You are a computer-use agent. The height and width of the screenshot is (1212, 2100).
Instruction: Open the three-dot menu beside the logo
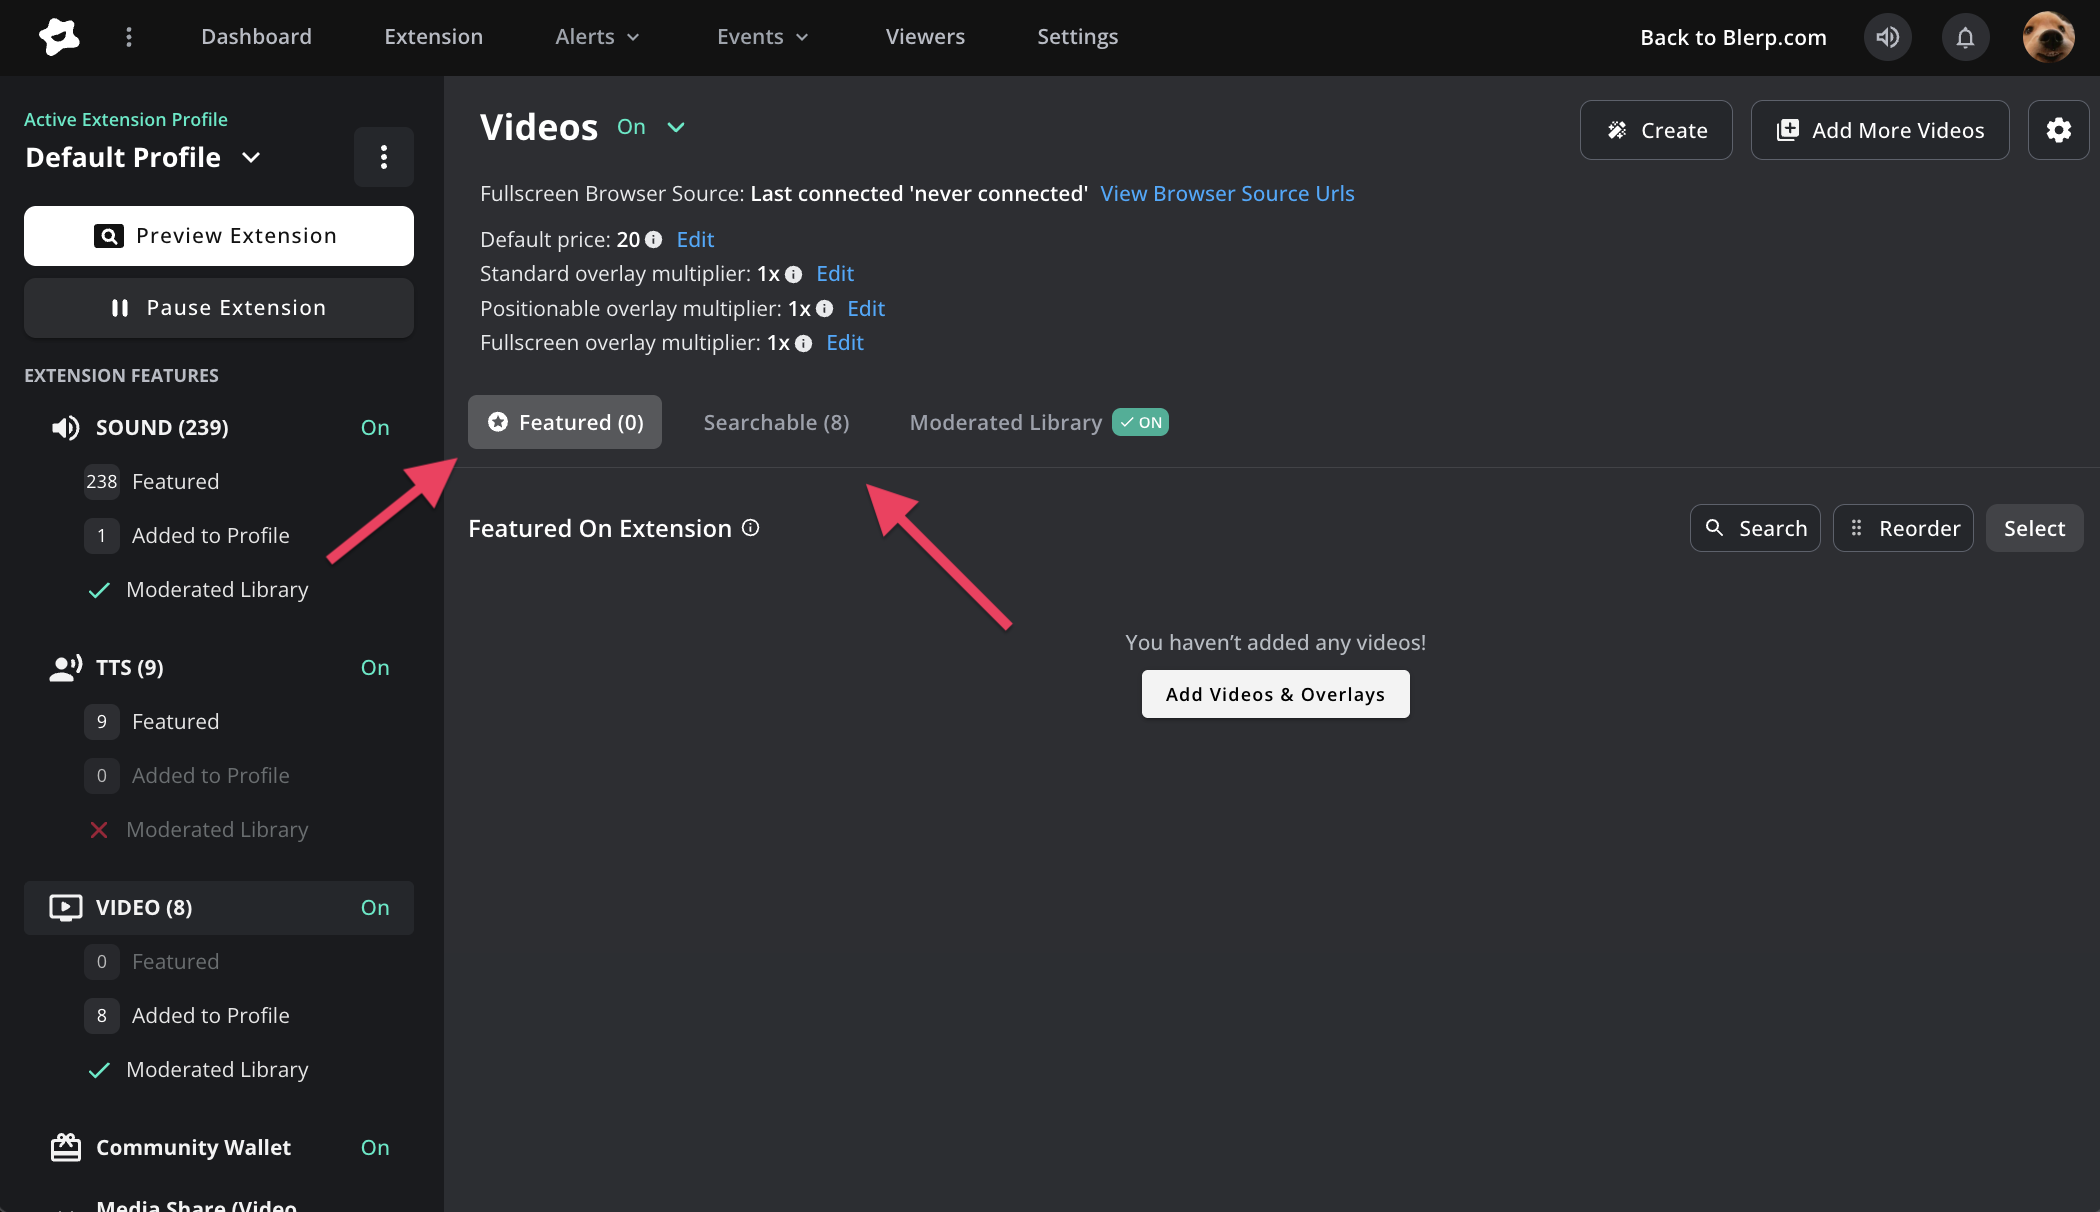tap(129, 37)
